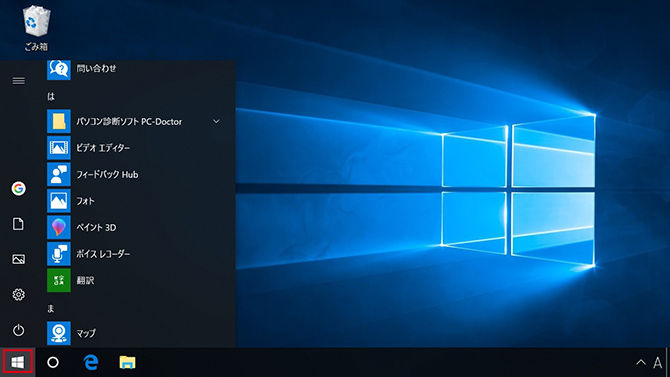670x377 pixels.
Task: Launch the フィードバック Hub icon
Action: 59,174
